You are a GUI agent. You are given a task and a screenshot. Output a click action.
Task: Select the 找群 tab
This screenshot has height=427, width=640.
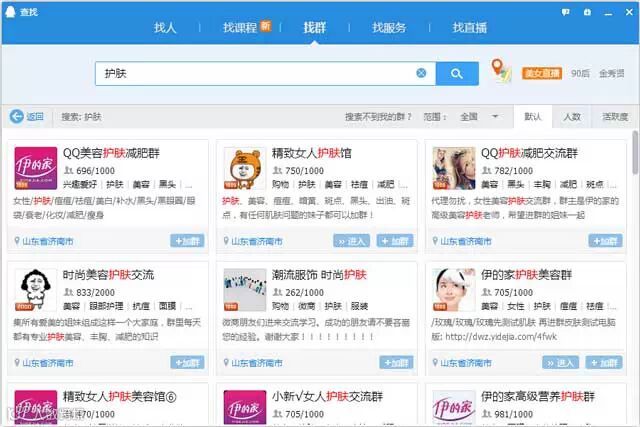[314, 27]
